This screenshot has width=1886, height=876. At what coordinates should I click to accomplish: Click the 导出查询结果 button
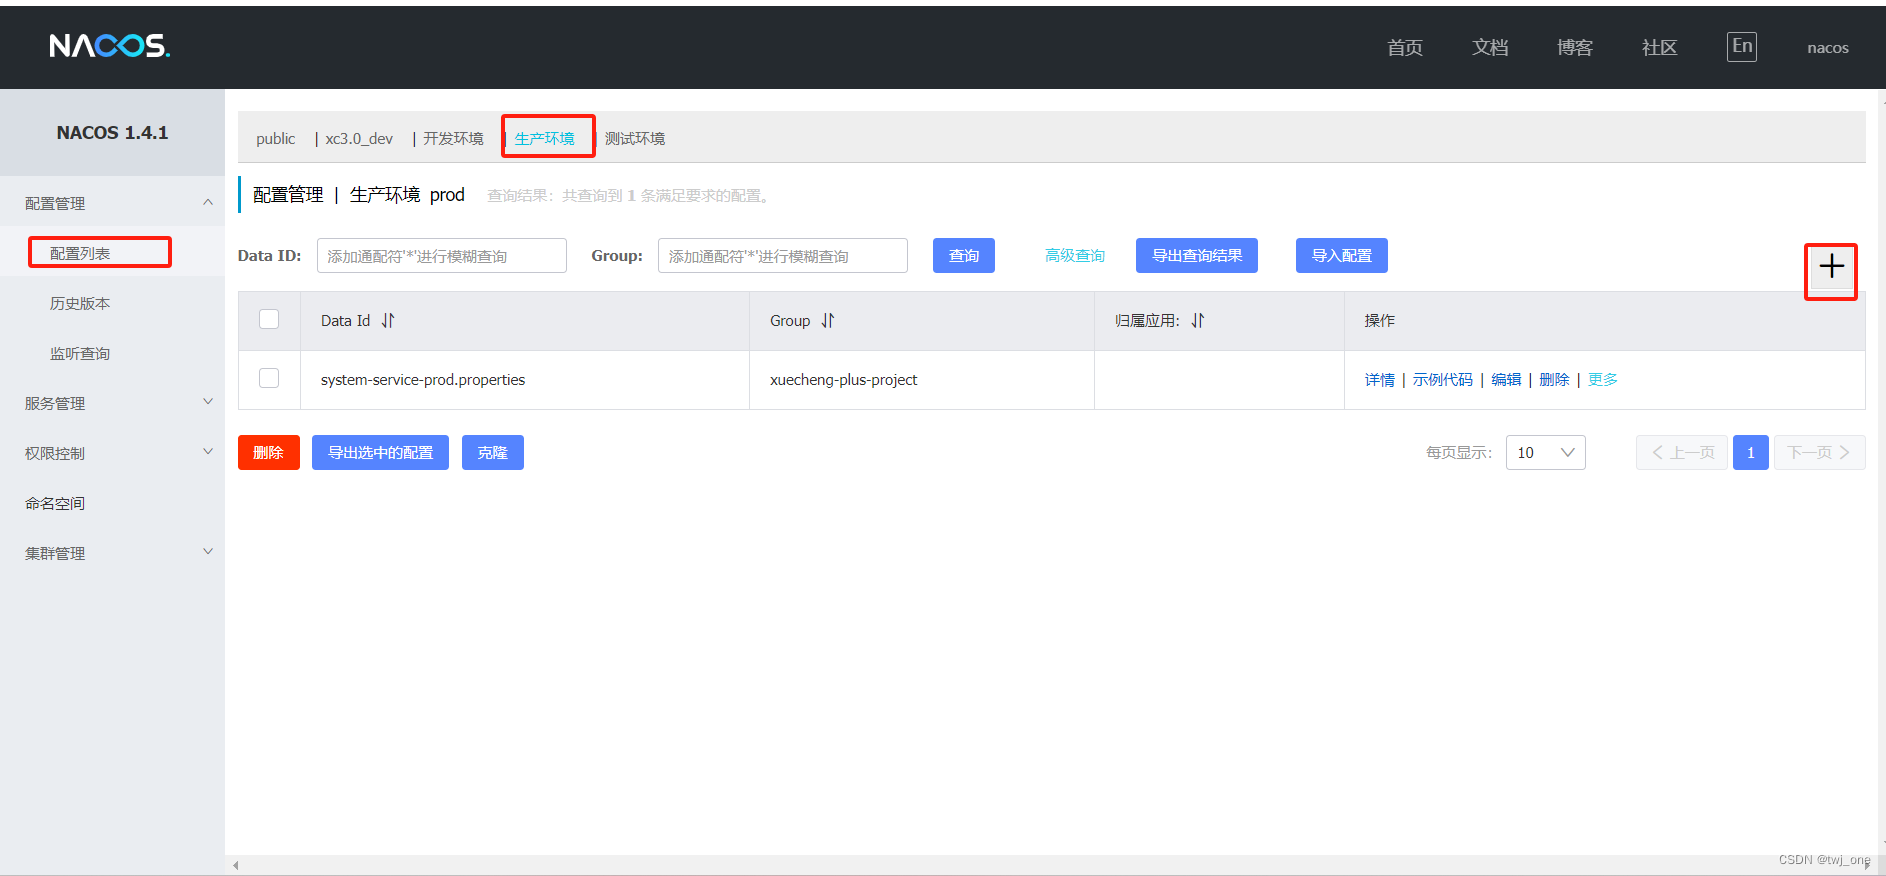(1197, 256)
